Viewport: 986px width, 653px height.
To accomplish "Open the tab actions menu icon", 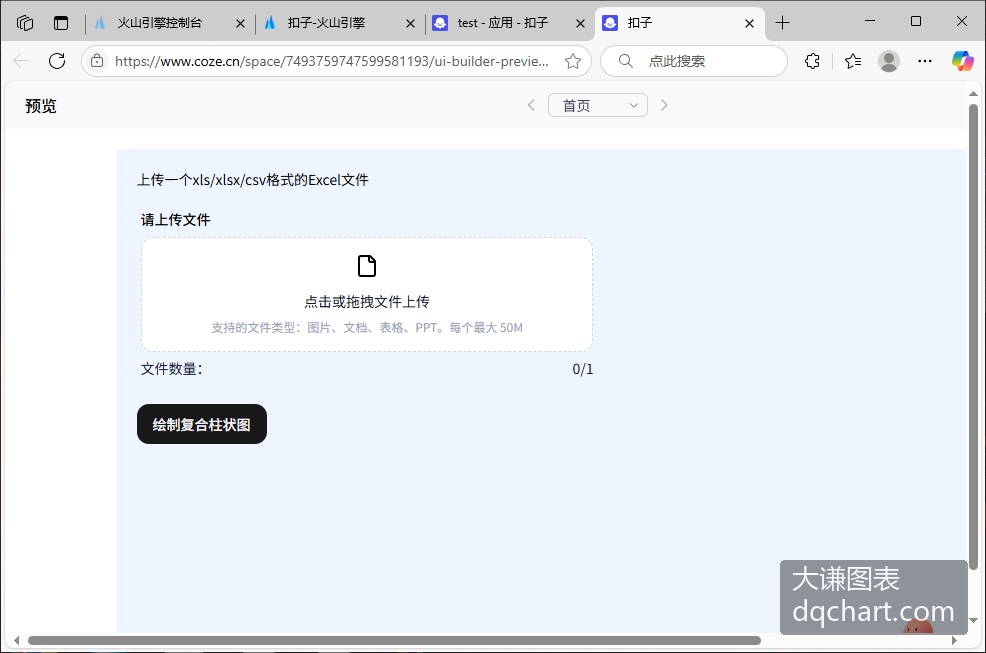I will (61, 23).
